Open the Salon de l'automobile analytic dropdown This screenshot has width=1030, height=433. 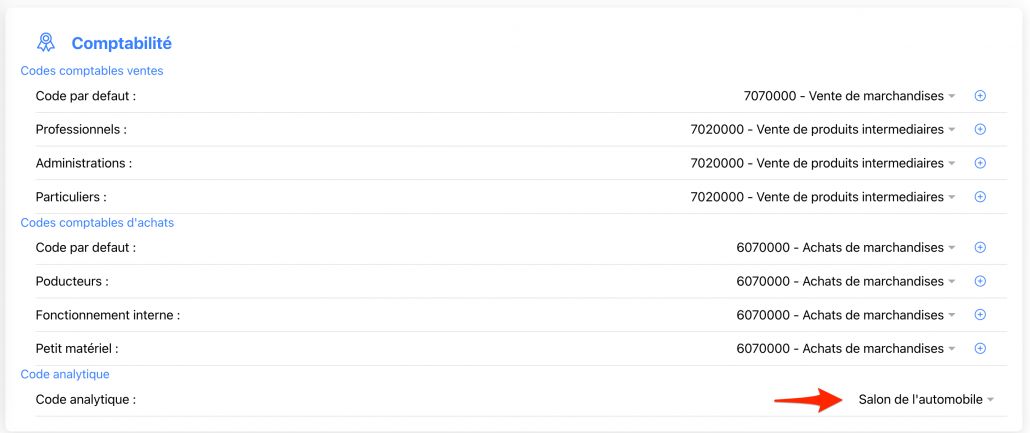point(926,400)
